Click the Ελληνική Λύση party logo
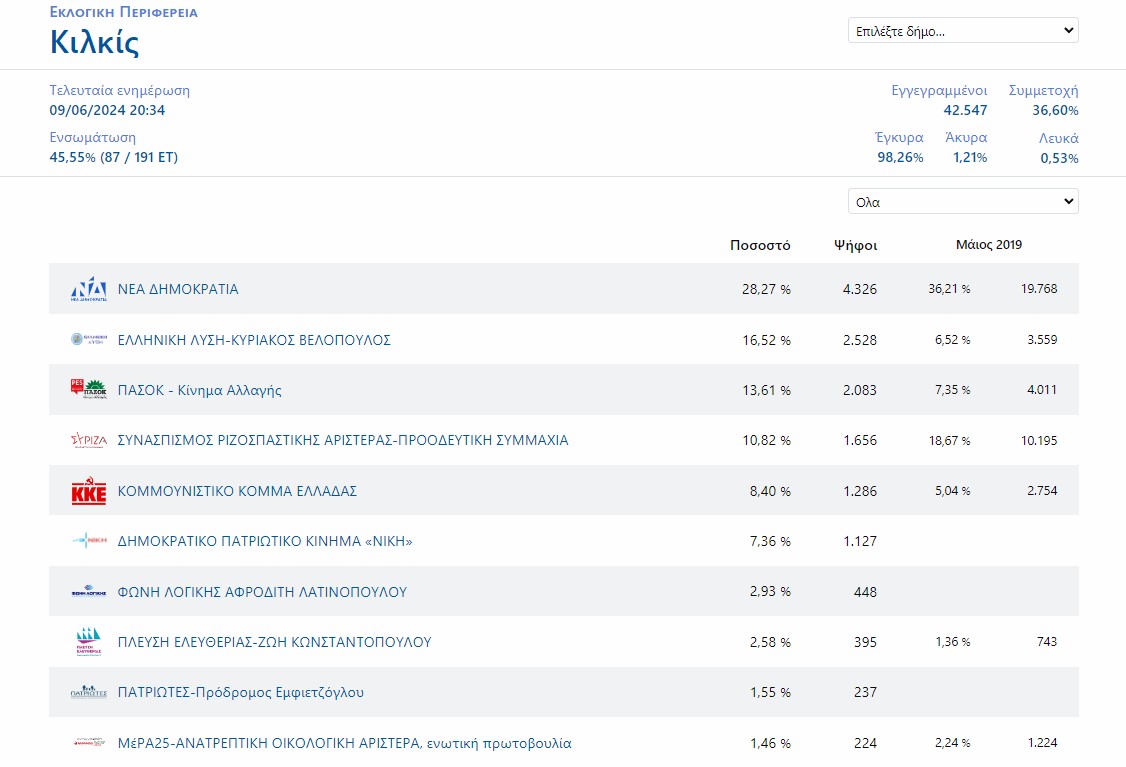 88,340
